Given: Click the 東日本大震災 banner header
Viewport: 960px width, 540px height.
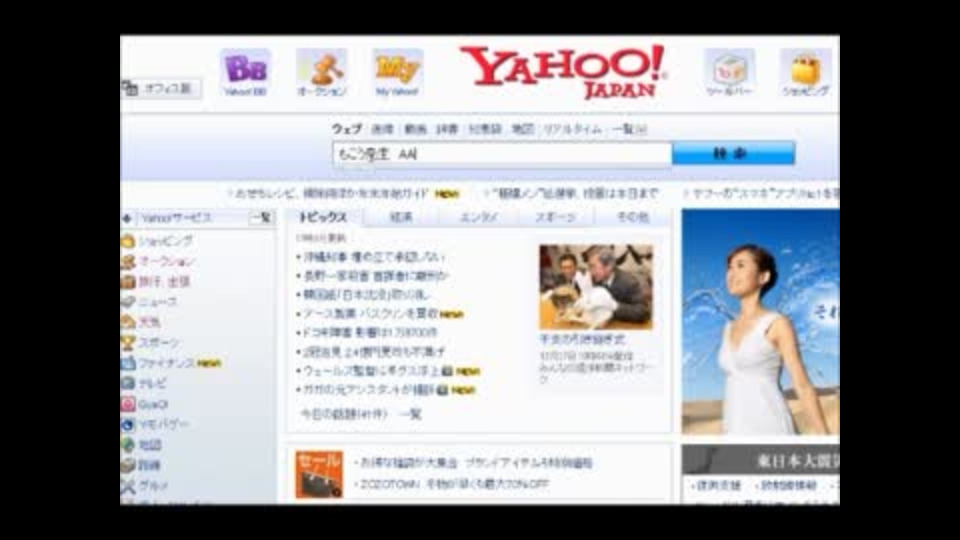Looking at the screenshot, I should [x=760, y=460].
